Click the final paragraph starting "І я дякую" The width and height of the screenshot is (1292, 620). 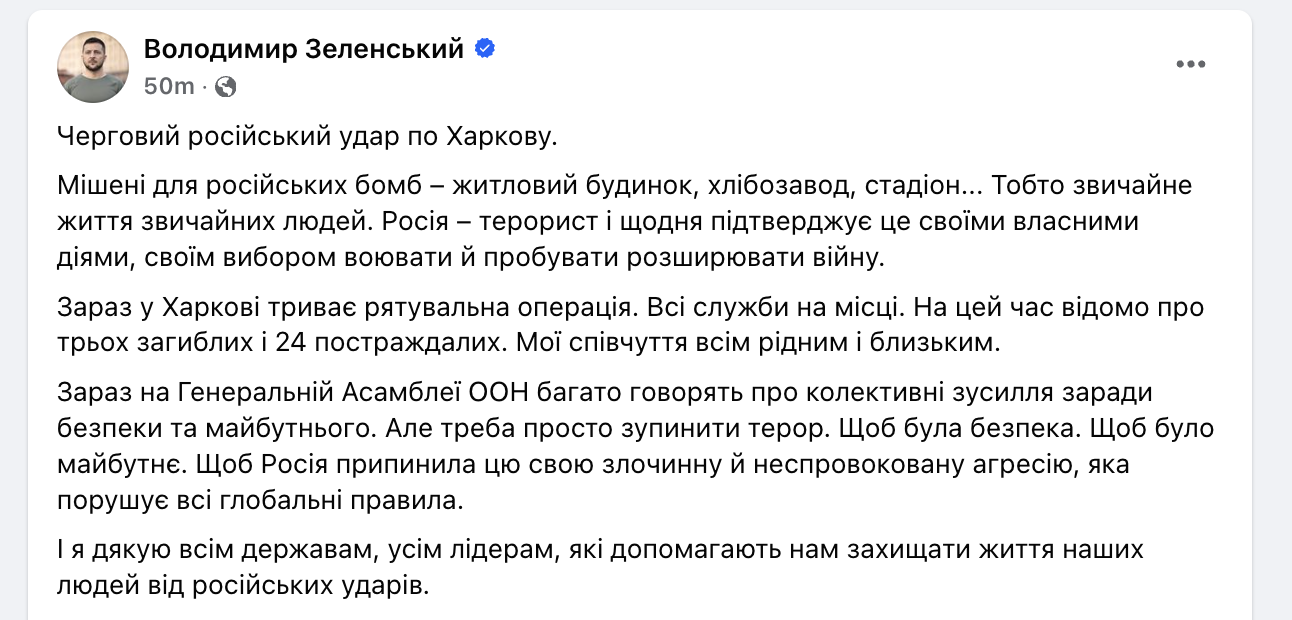click(x=600, y=565)
